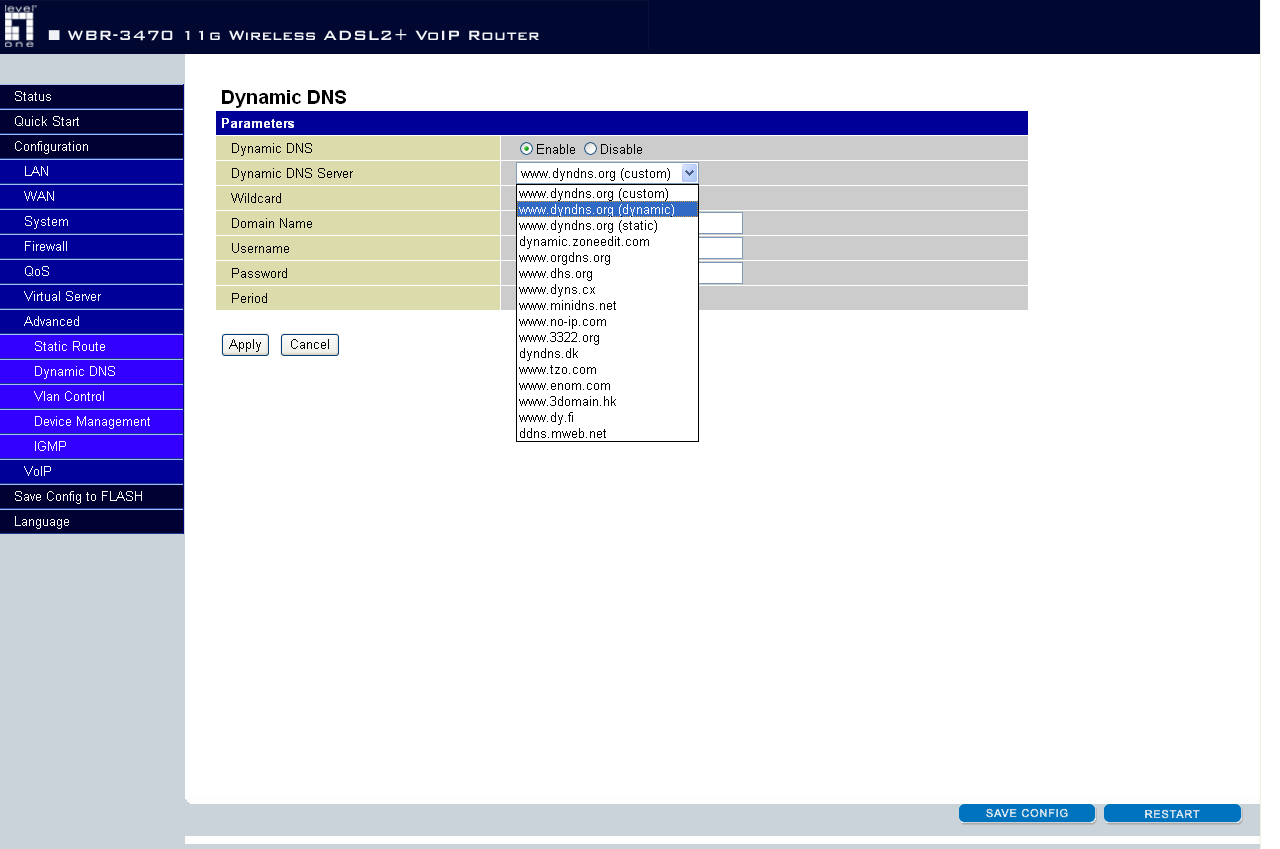Image resolution: width=1280 pixels, height=849 pixels.
Task: Open IGMP settings
Action: pos(92,446)
